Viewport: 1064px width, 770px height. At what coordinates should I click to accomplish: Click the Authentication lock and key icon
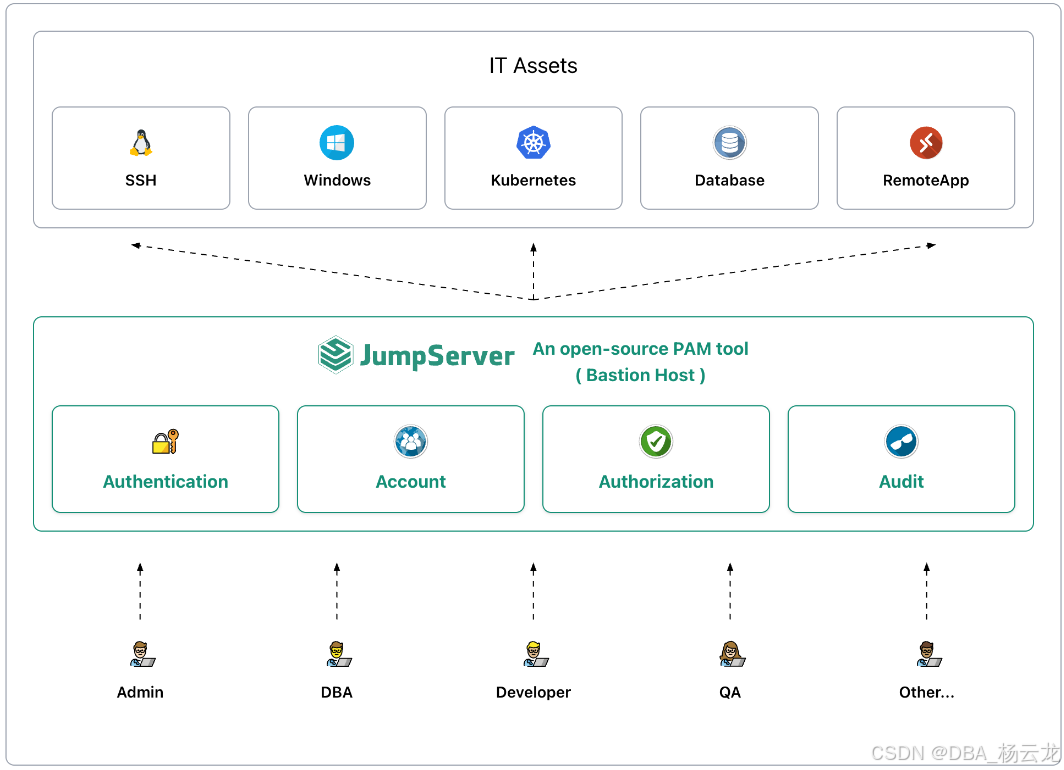pos(166,442)
